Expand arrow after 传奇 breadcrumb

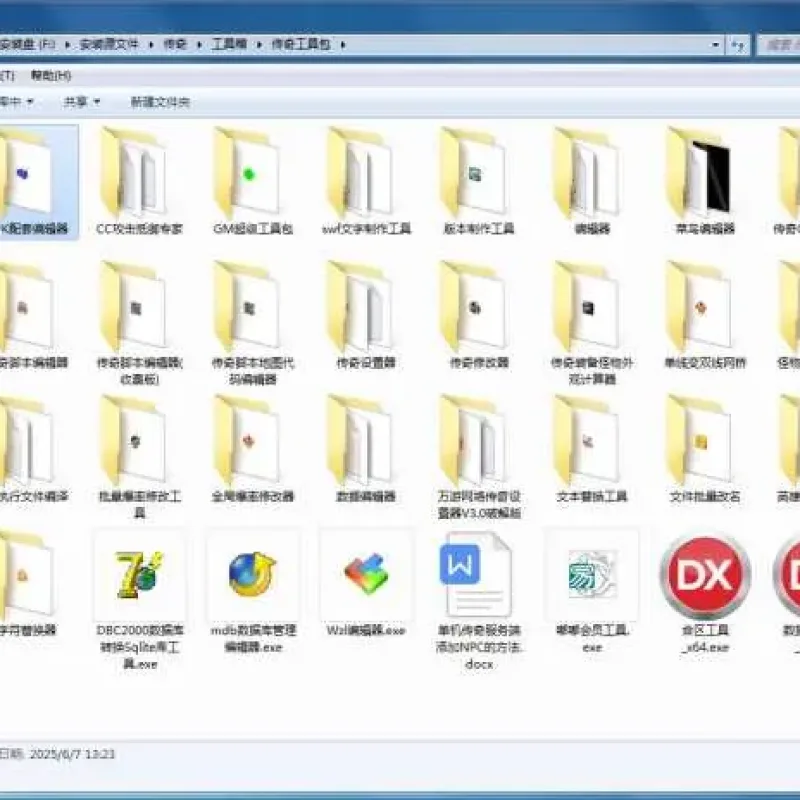199,45
